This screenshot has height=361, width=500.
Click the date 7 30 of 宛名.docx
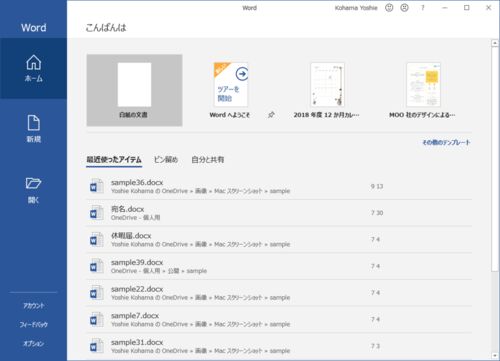coord(377,213)
